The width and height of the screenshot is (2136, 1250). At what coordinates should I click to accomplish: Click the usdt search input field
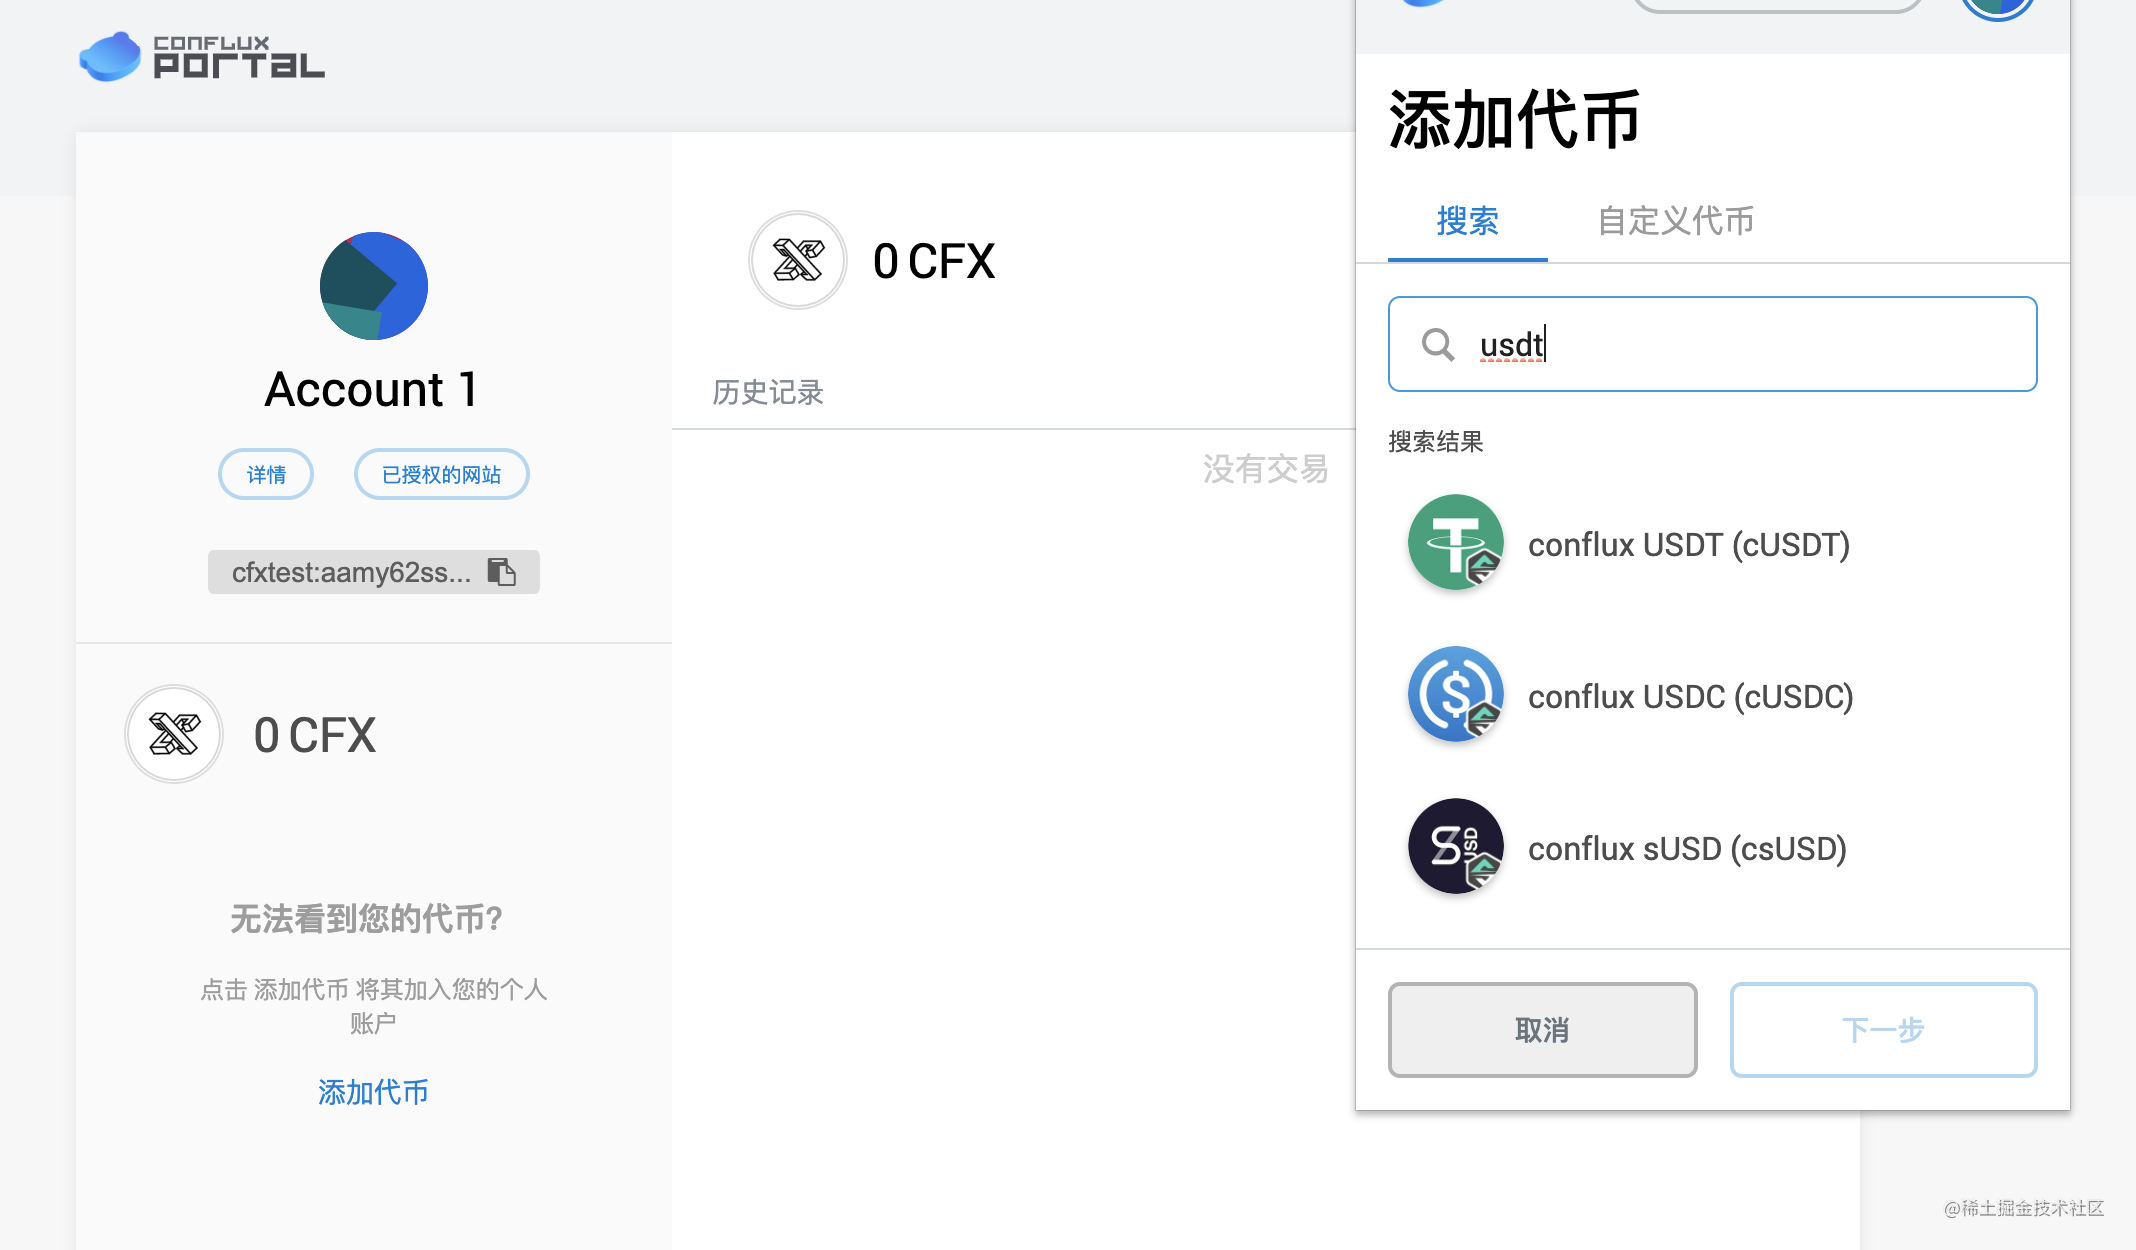pos(1712,344)
